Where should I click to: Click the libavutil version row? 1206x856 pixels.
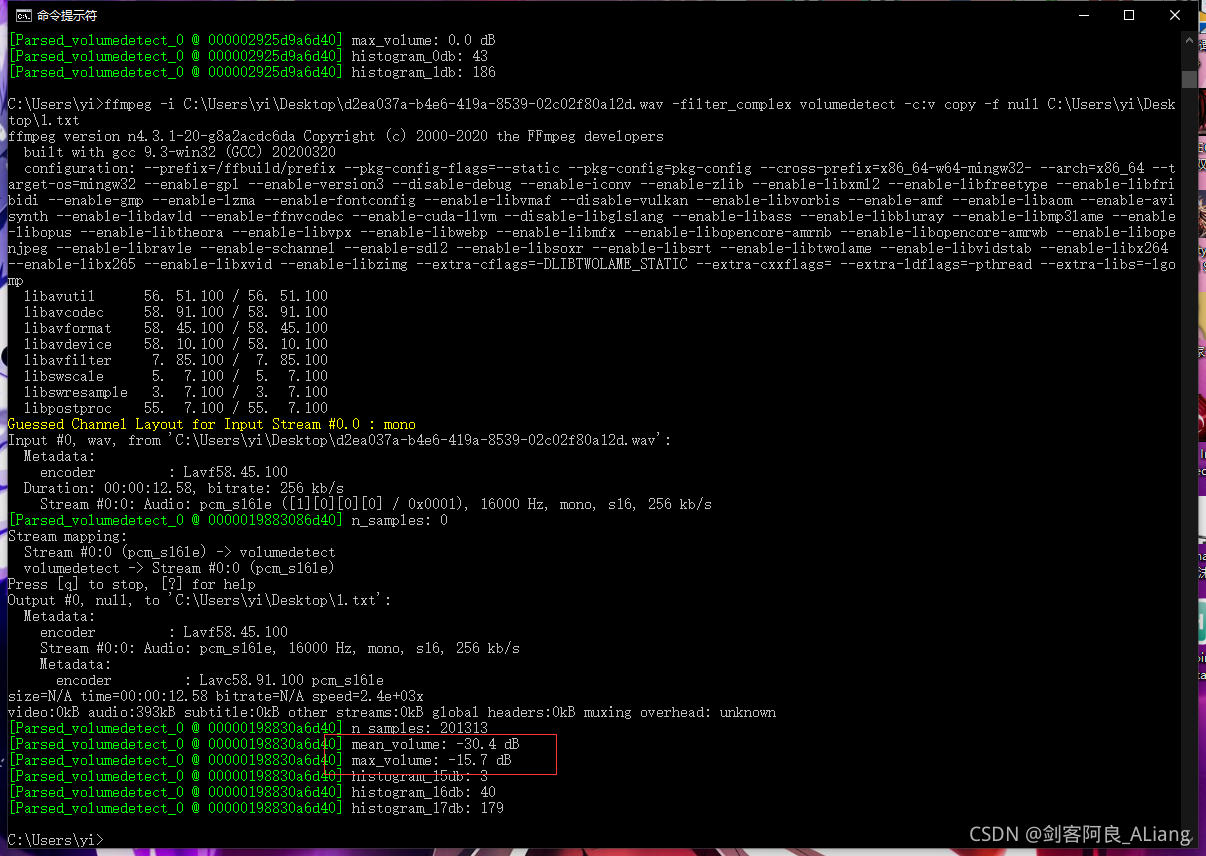176,296
